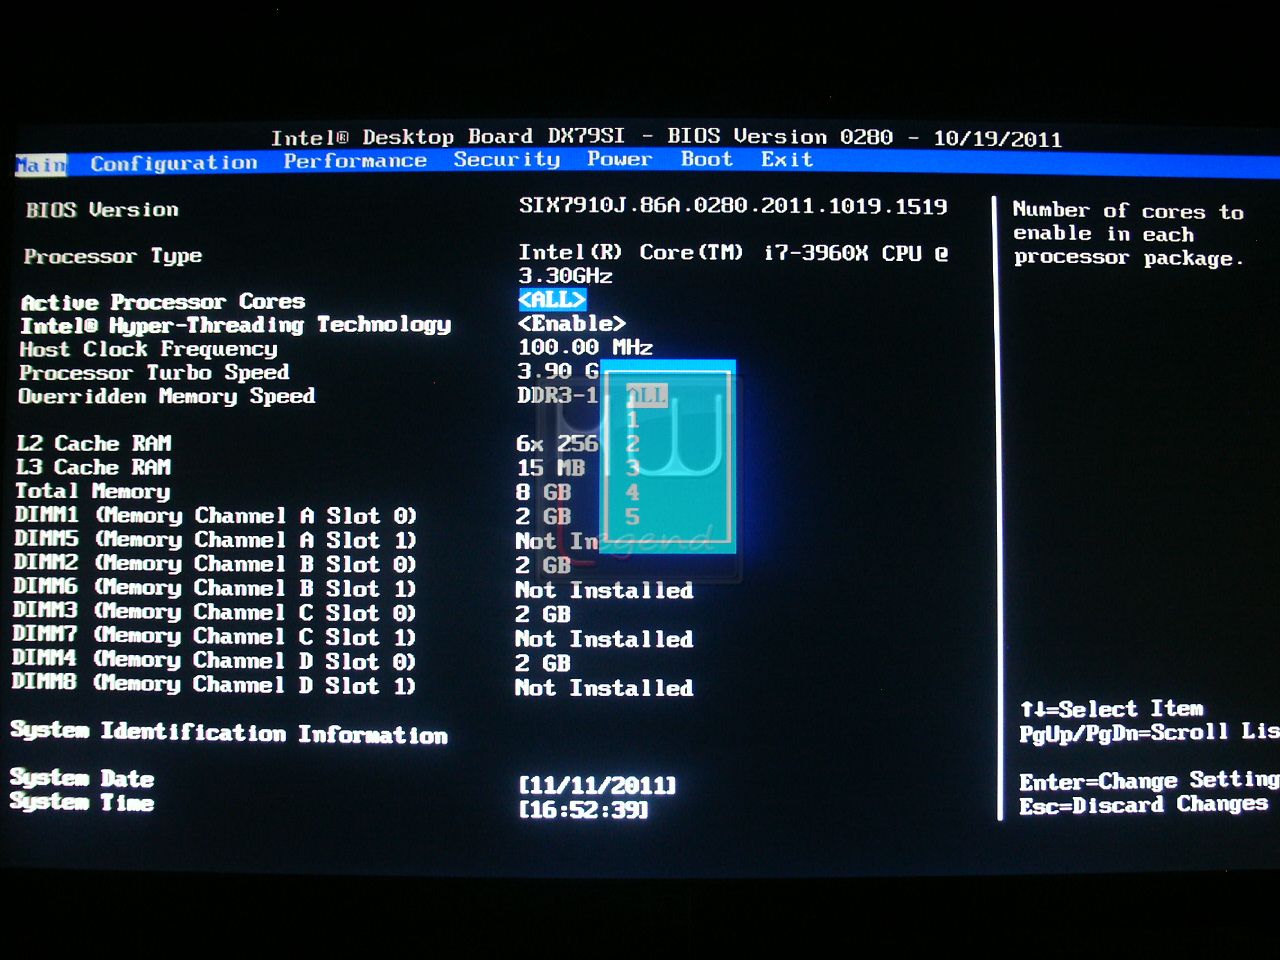Click the PgUp/PgDn=Scroll List hint
This screenshot has width=1280, height=960.
pos(1149,732)
